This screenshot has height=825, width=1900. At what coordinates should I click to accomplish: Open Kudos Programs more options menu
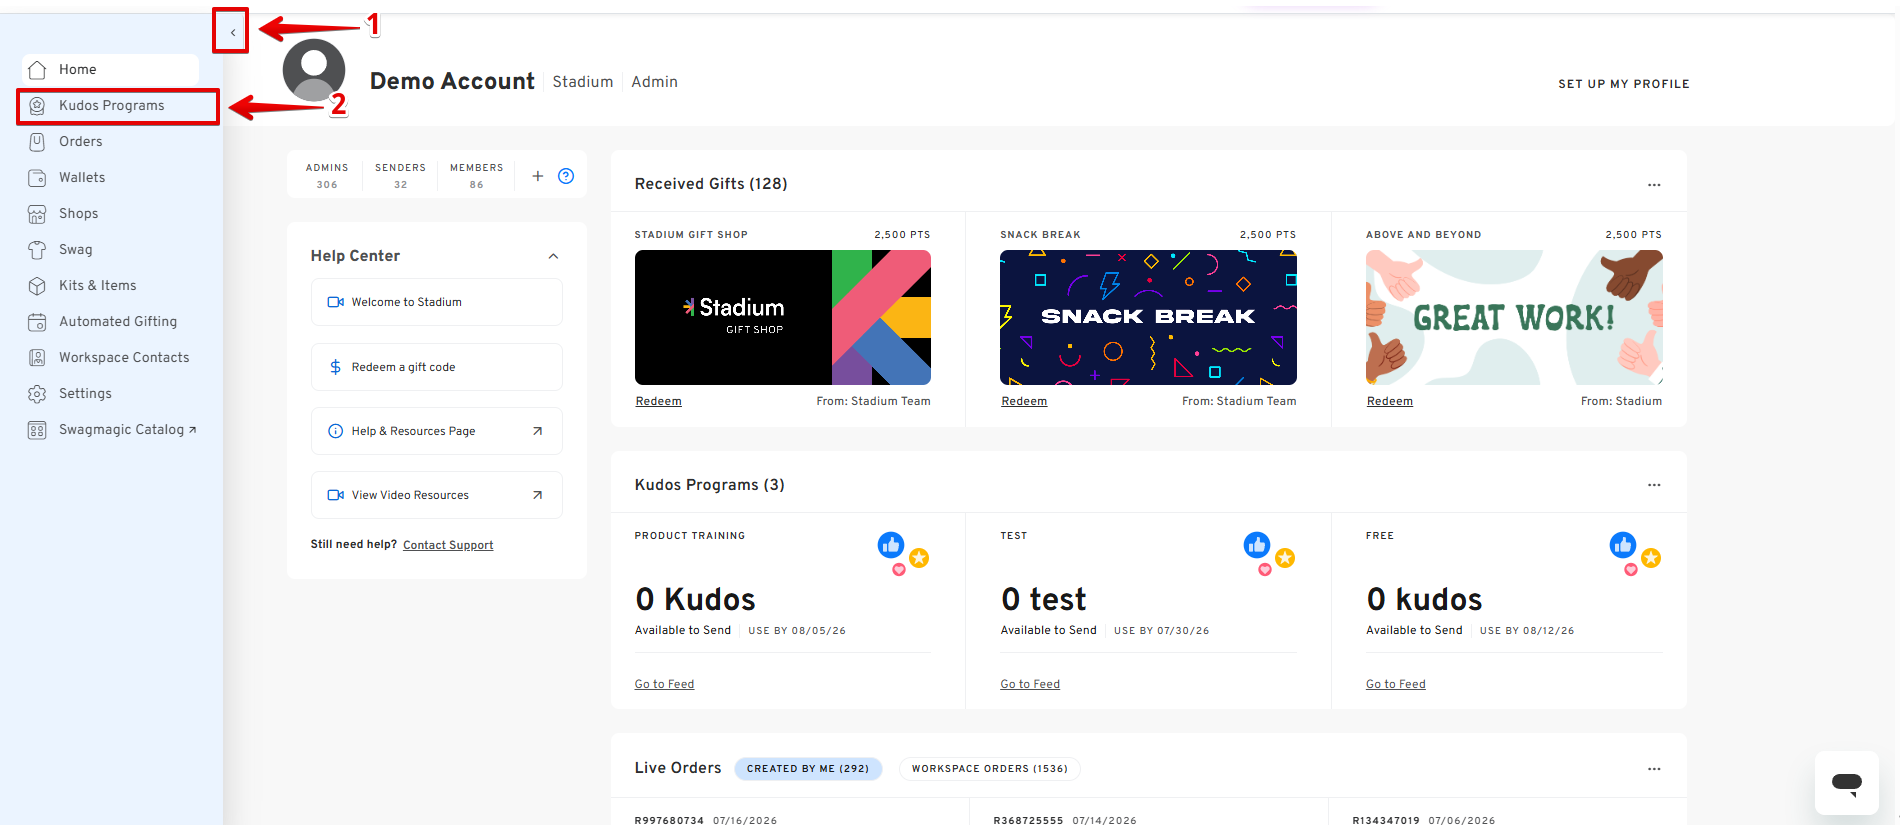1654,485
